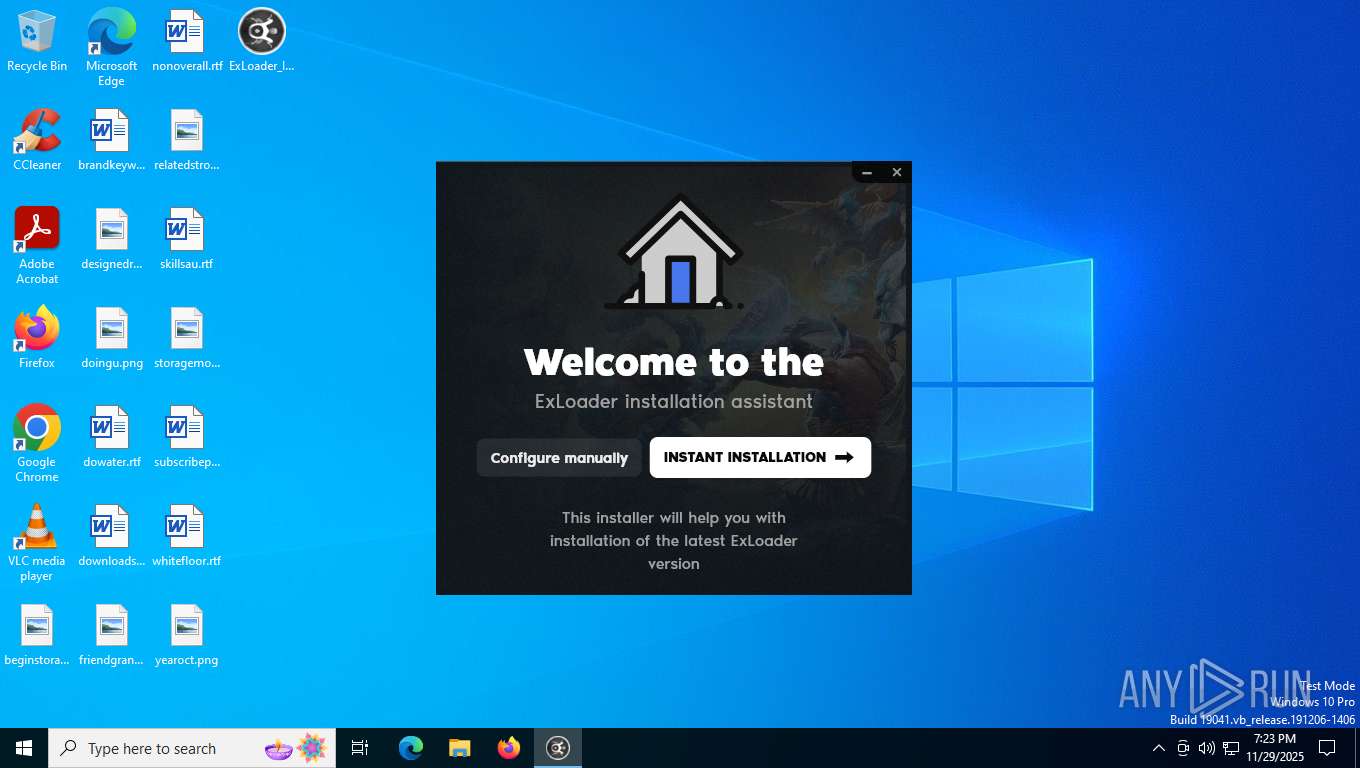This screenshot has height=768, width=1360.
Task: Open Firefox from the taskbar
Action: [x=509, y=748]
